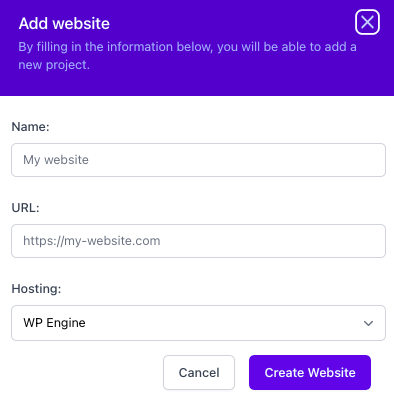The width and height of the screenshot is (394, 396).
Task: Select the https://my-website.com placeholder box
Action: click(x=198, y=241)
